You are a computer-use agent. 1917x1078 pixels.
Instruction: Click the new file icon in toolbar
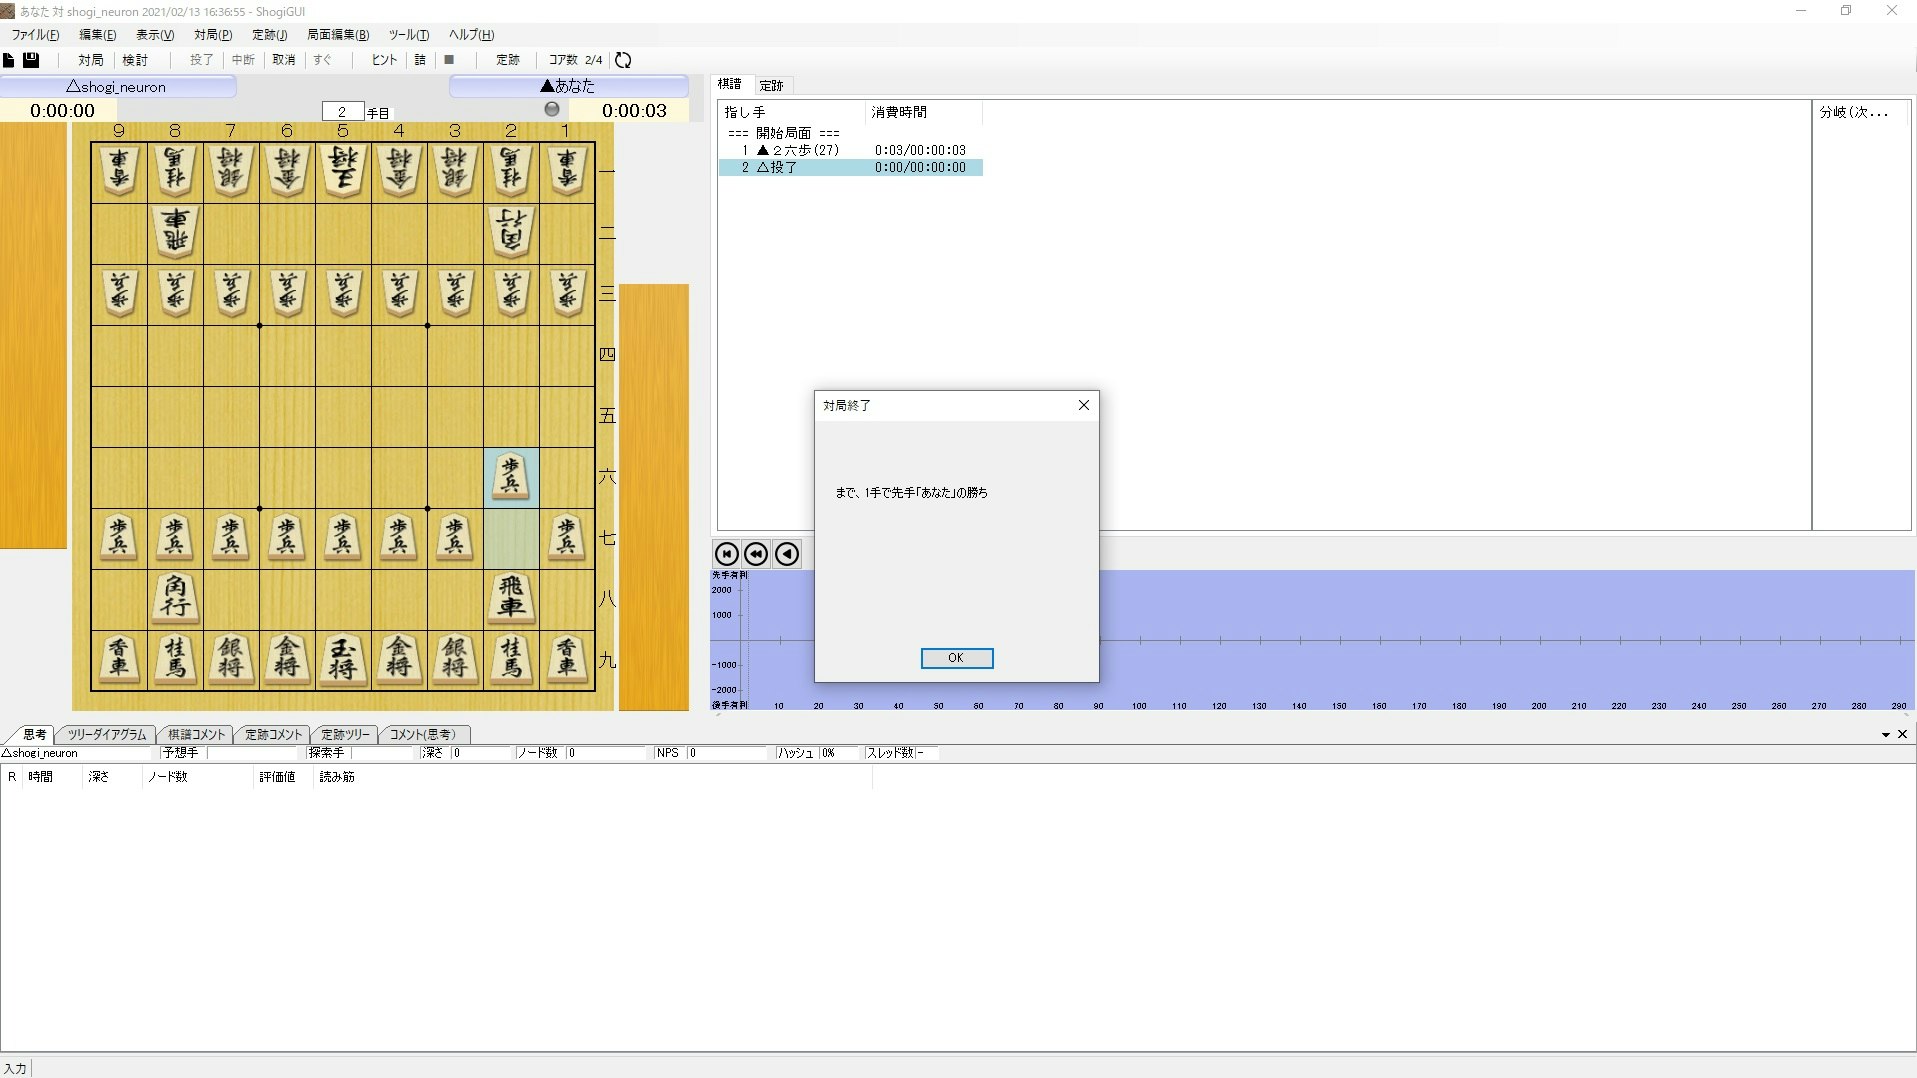click(9, 60)
